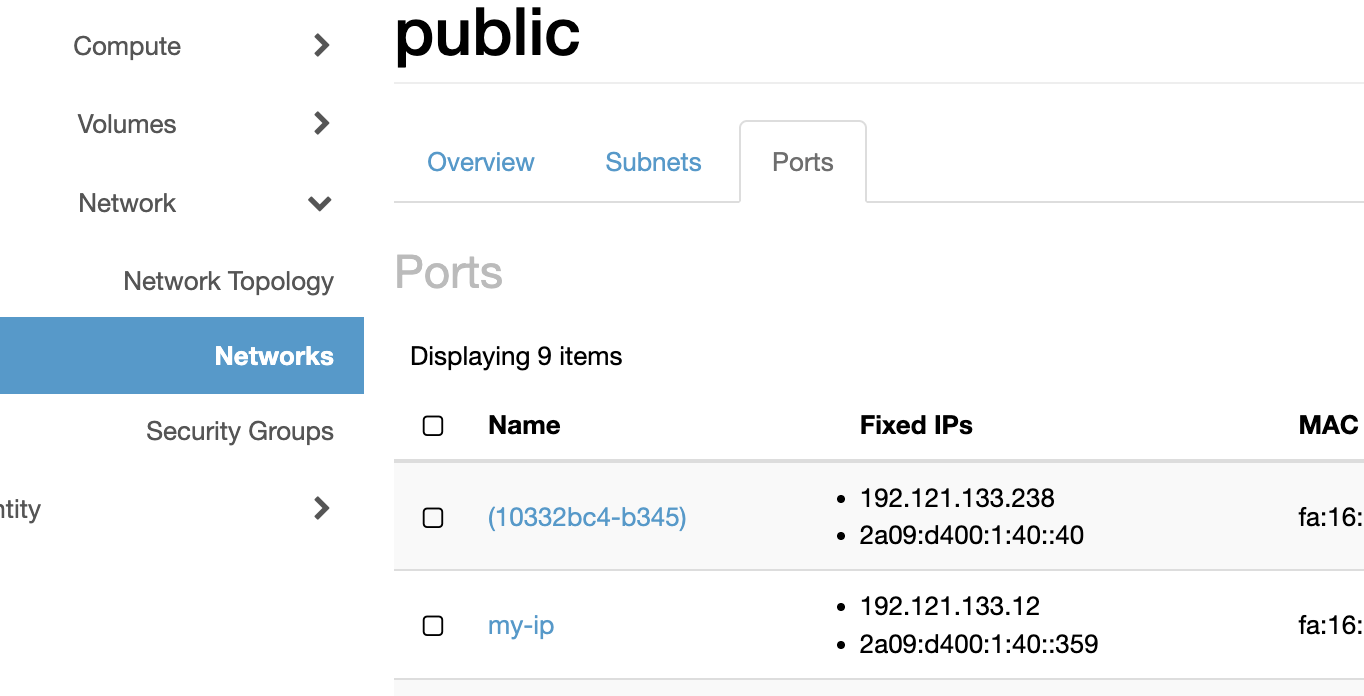Switch to the Subnets tab
This screenshot has height=696, width=1364.
pyautogui.click(x=652, y=161)
